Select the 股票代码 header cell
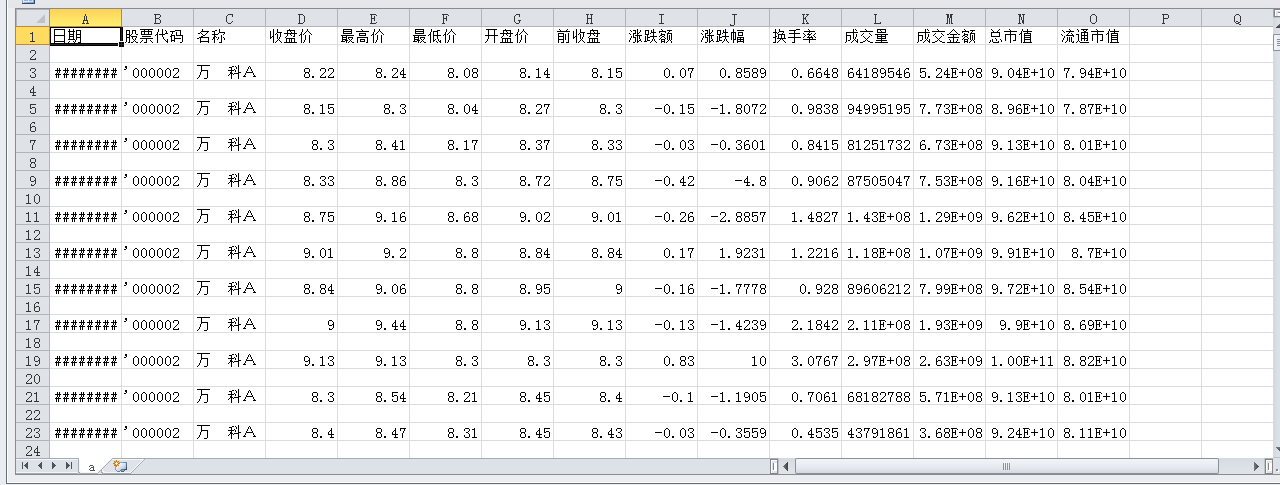Image resolution: width=1280 pixels, height=485 pixels. click(157, 36)
